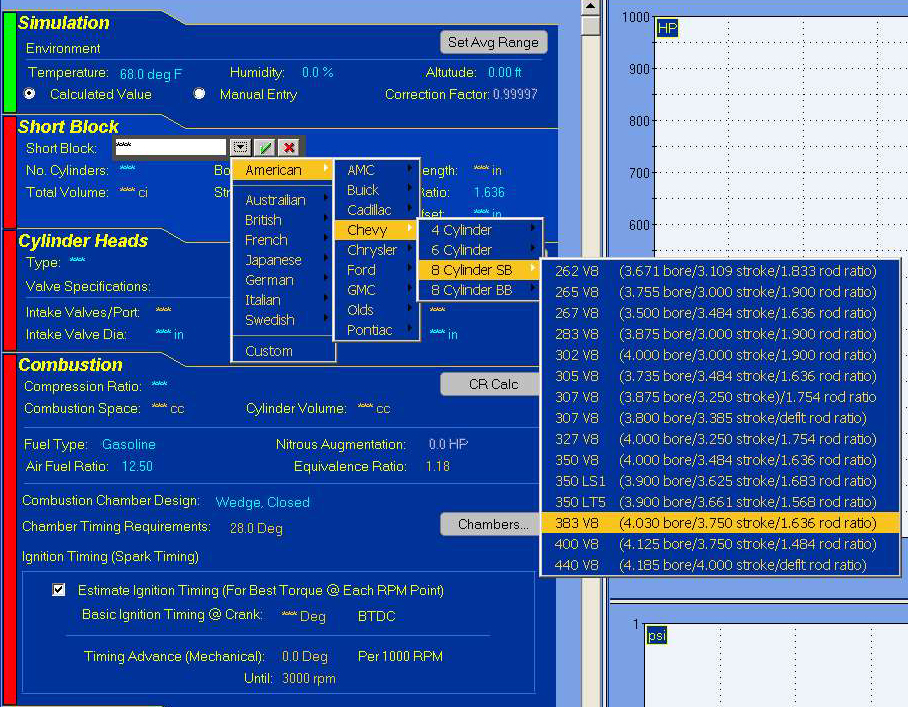
Task: Click the scrollbar up arrow
Action: pyautogui.click(x=590, y=6)
